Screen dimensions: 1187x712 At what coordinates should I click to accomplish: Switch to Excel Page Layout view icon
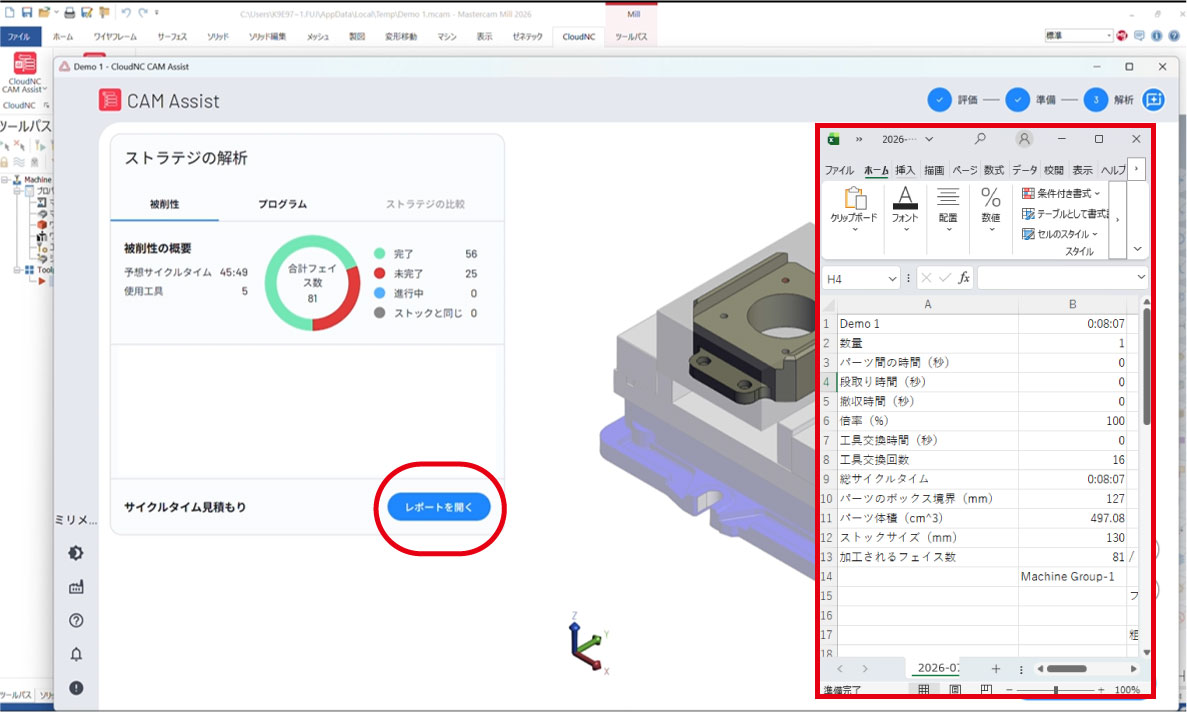[955, 689]
